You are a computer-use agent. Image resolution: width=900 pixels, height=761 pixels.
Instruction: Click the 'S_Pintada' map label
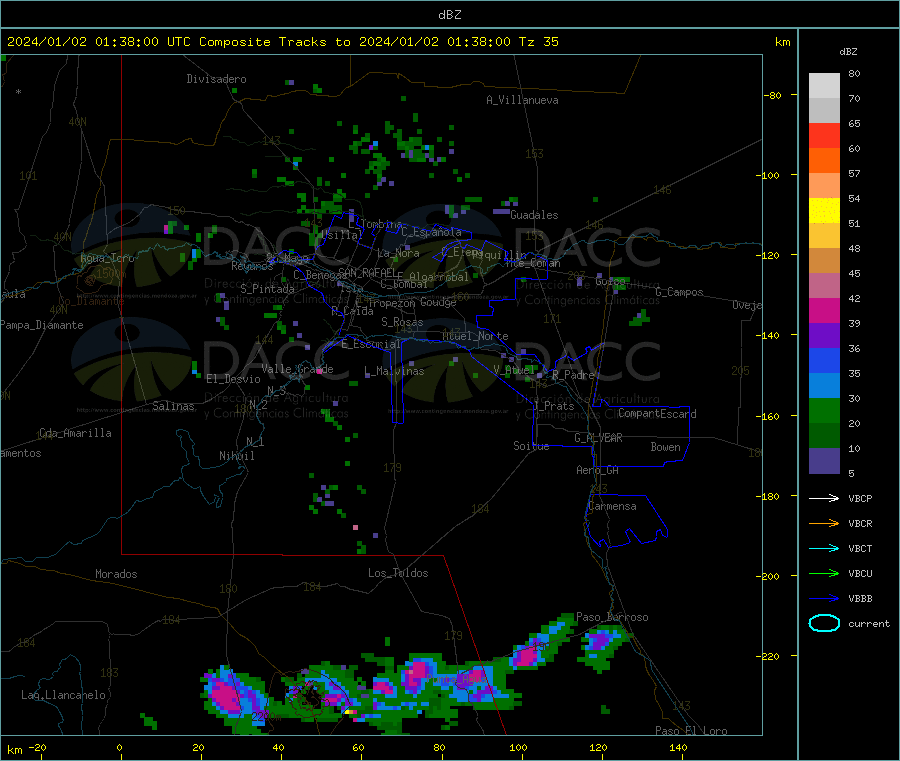pyautogui.click(x=267, y=289)
